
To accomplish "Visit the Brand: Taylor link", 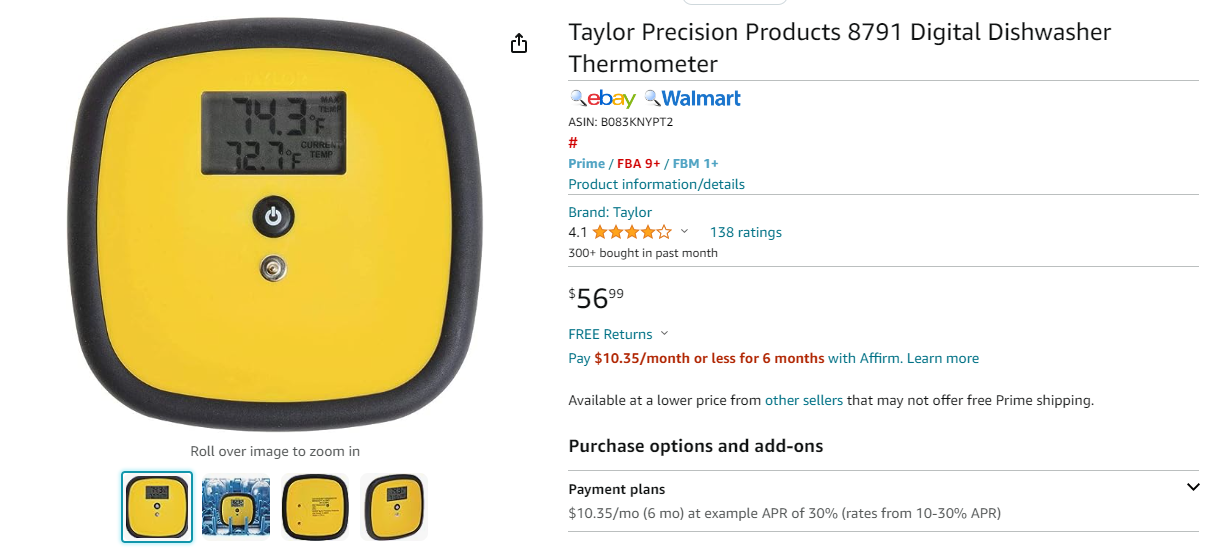I will click(610, 212).
